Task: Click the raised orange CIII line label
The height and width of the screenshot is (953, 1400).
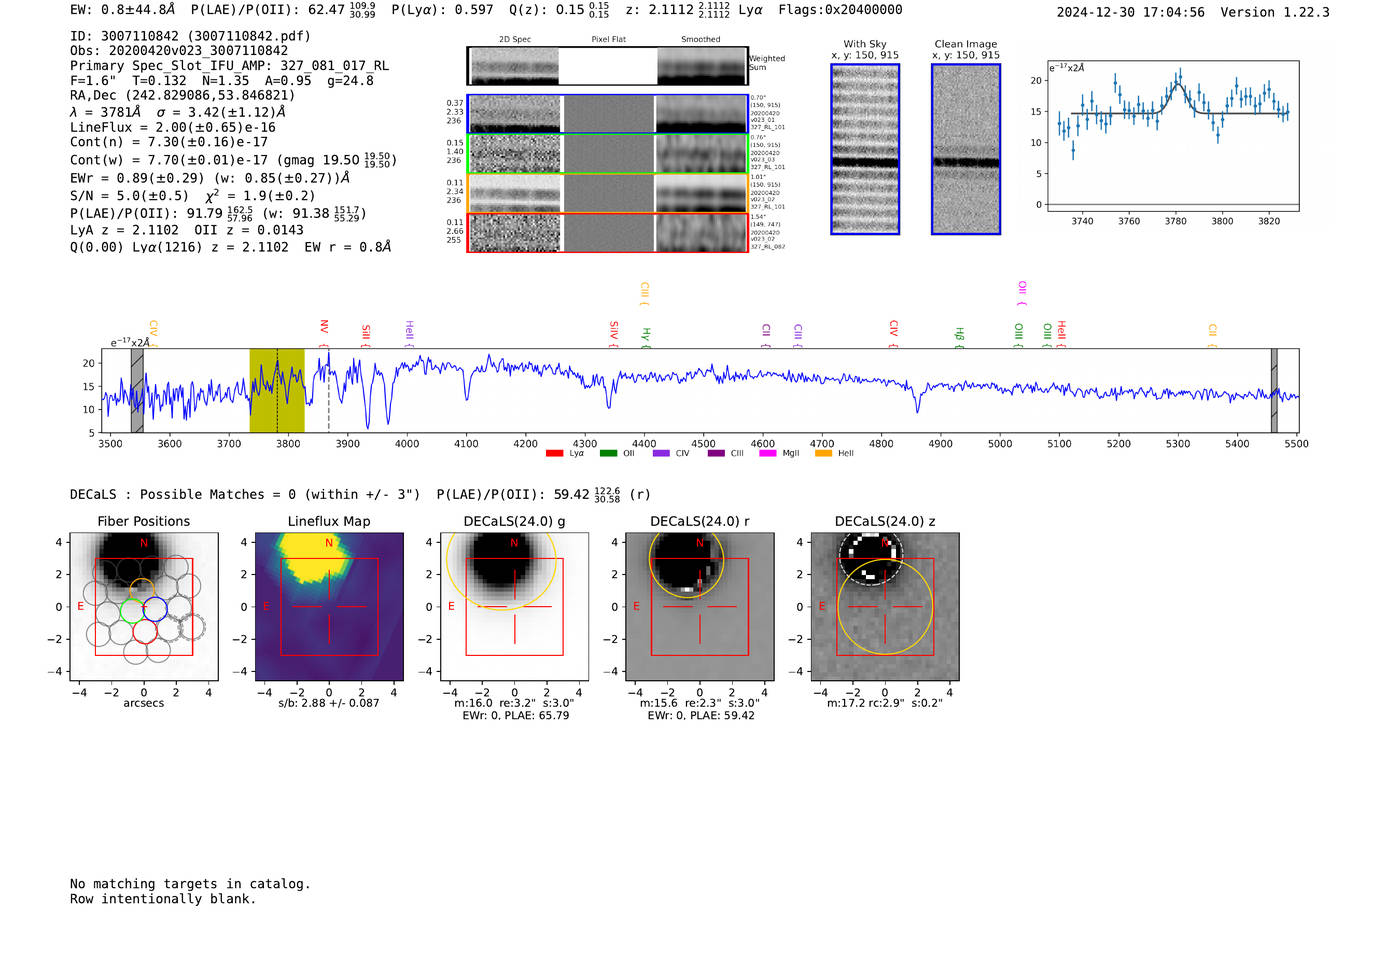Action: pos(645,292)
